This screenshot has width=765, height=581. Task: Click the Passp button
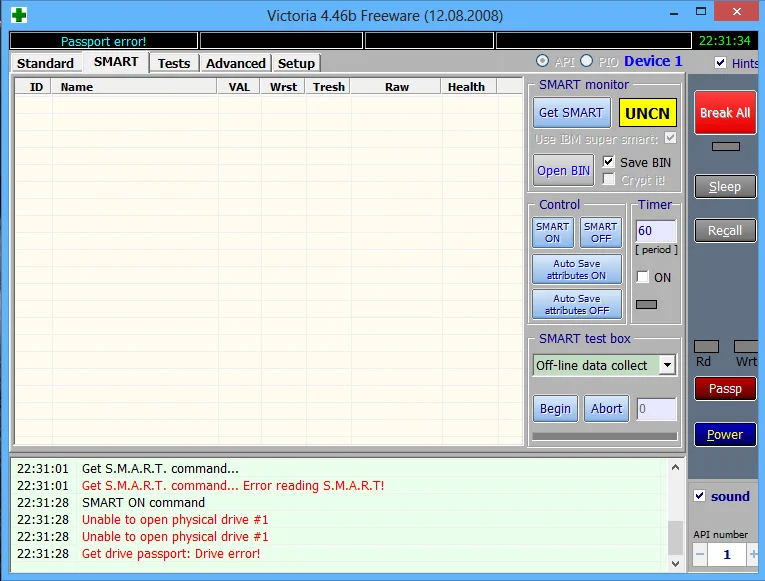click(x=725, y=389)
